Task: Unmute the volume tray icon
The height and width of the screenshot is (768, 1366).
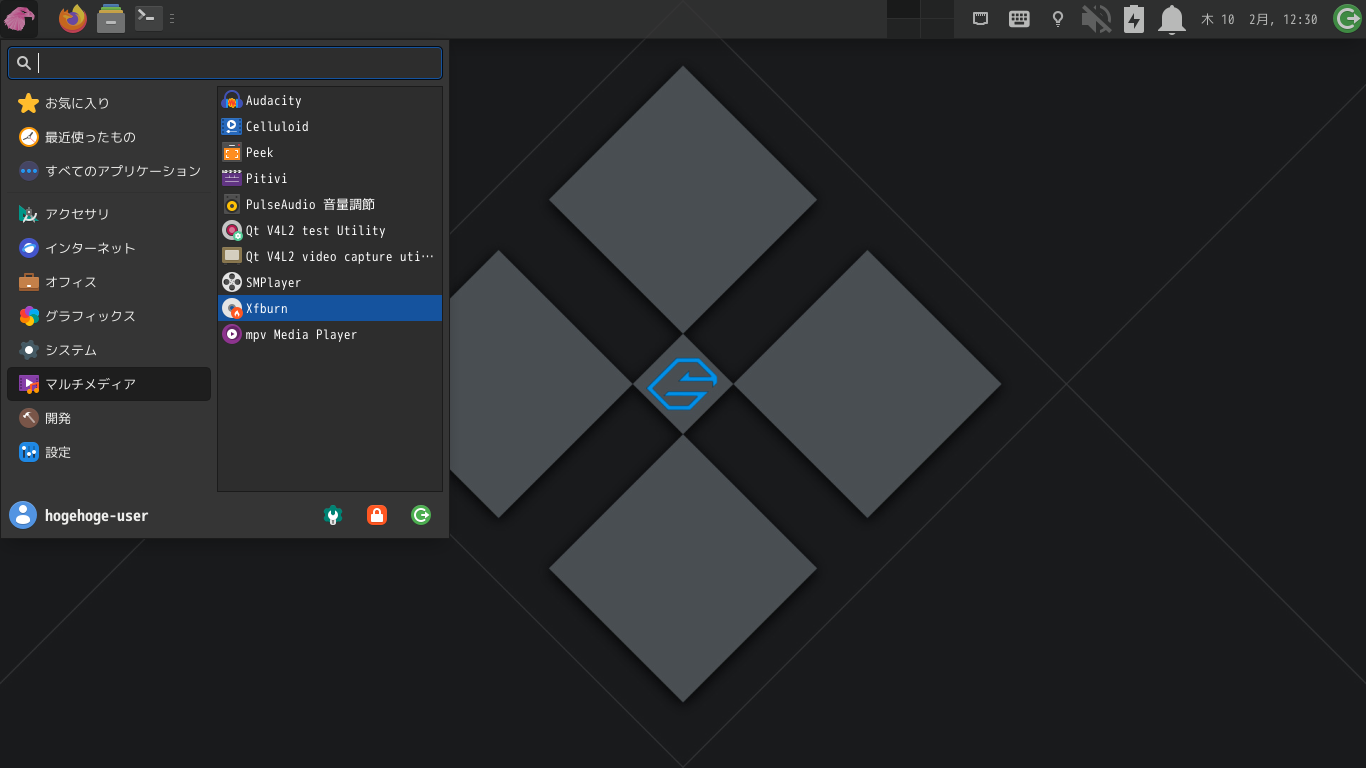Action: click(1096, 18)
